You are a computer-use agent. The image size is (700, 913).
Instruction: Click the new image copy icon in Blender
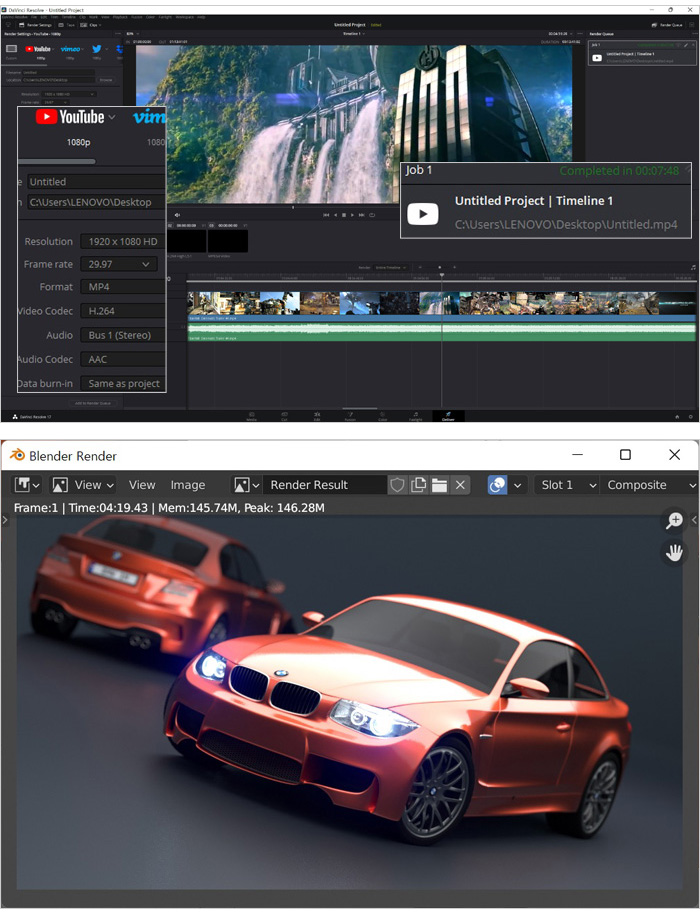tap(418, 484)
